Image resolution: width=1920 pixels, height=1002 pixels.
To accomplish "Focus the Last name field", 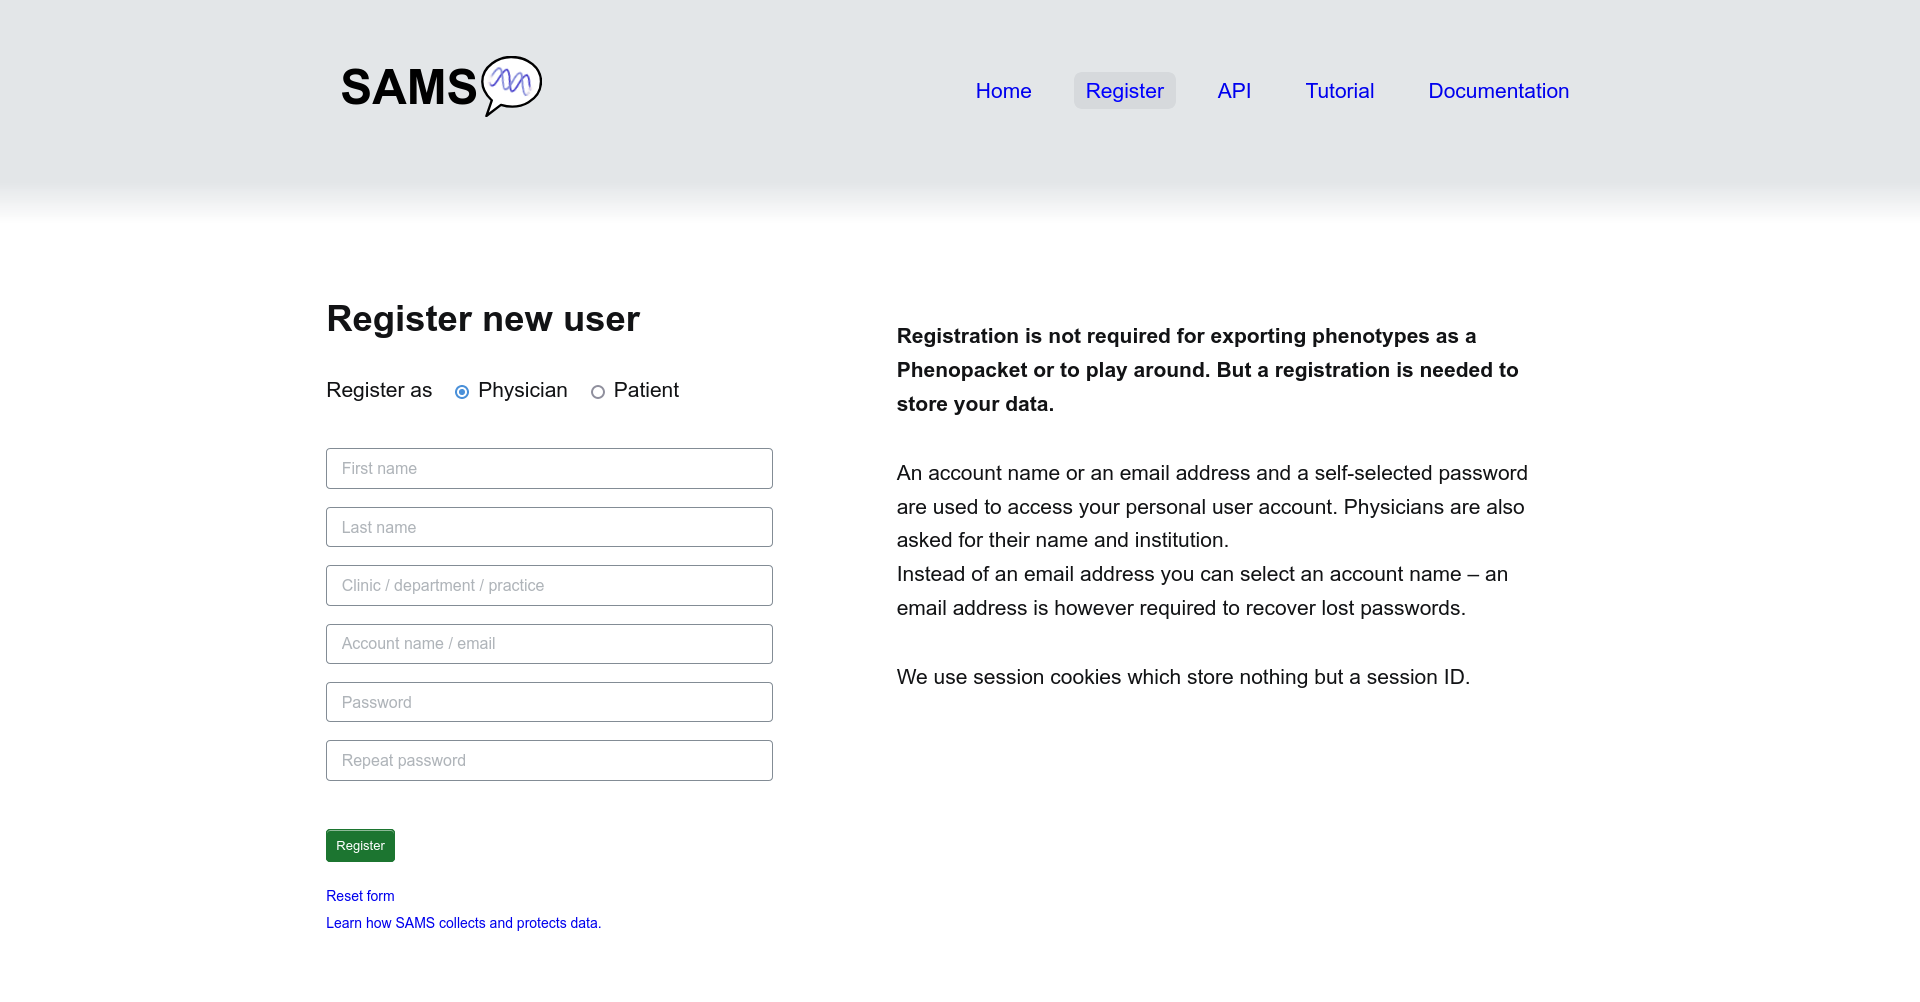I will [549, 527].
